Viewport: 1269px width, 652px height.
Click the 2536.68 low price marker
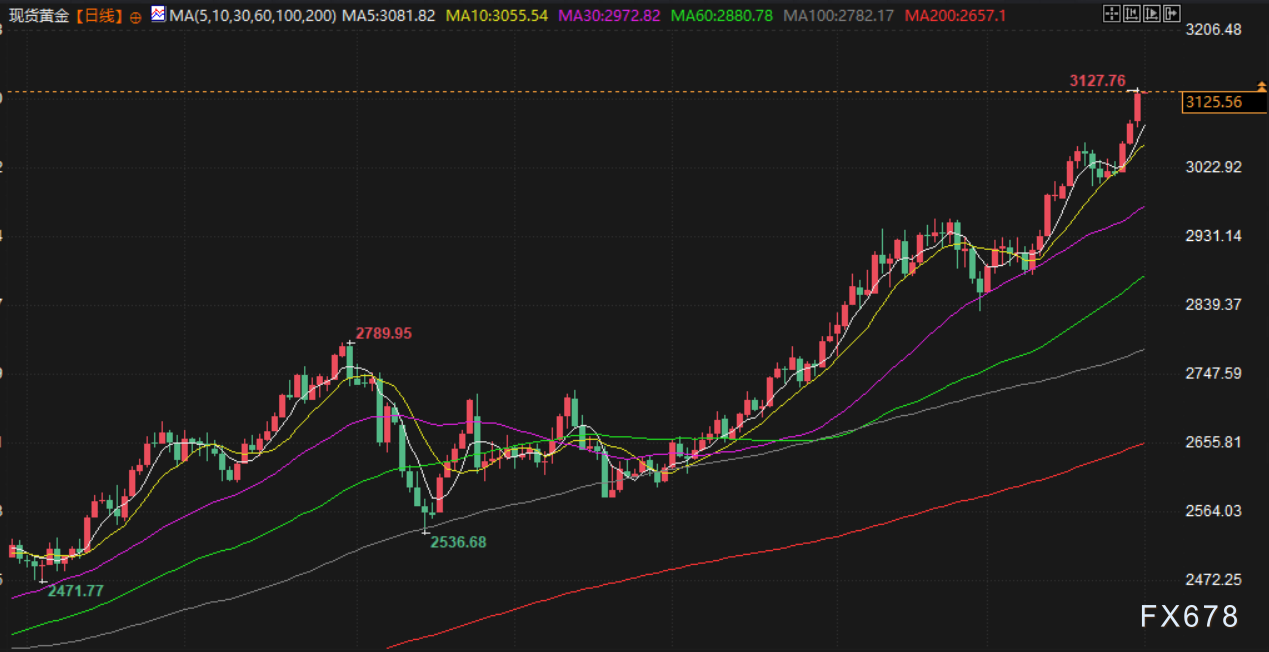458,542
